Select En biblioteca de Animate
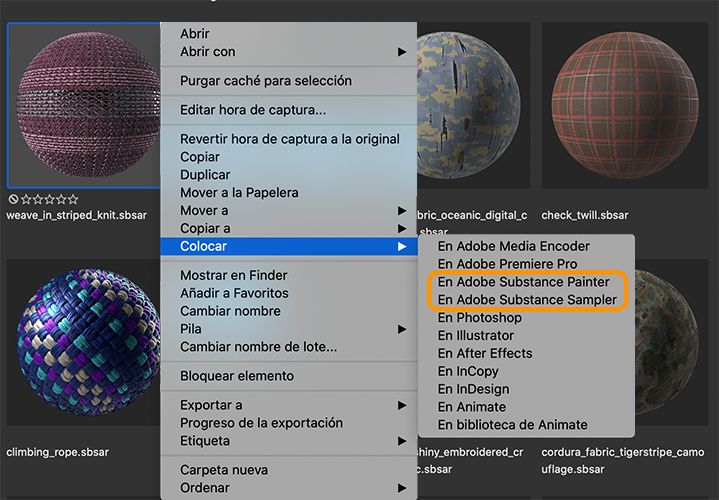This screenshot has height=500, width=719. (526, 425)
